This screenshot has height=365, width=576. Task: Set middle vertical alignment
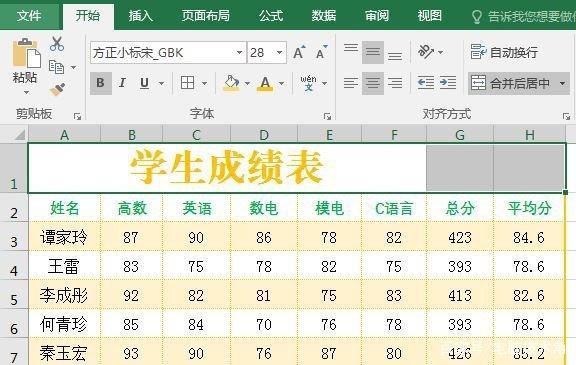click(372, 52)
